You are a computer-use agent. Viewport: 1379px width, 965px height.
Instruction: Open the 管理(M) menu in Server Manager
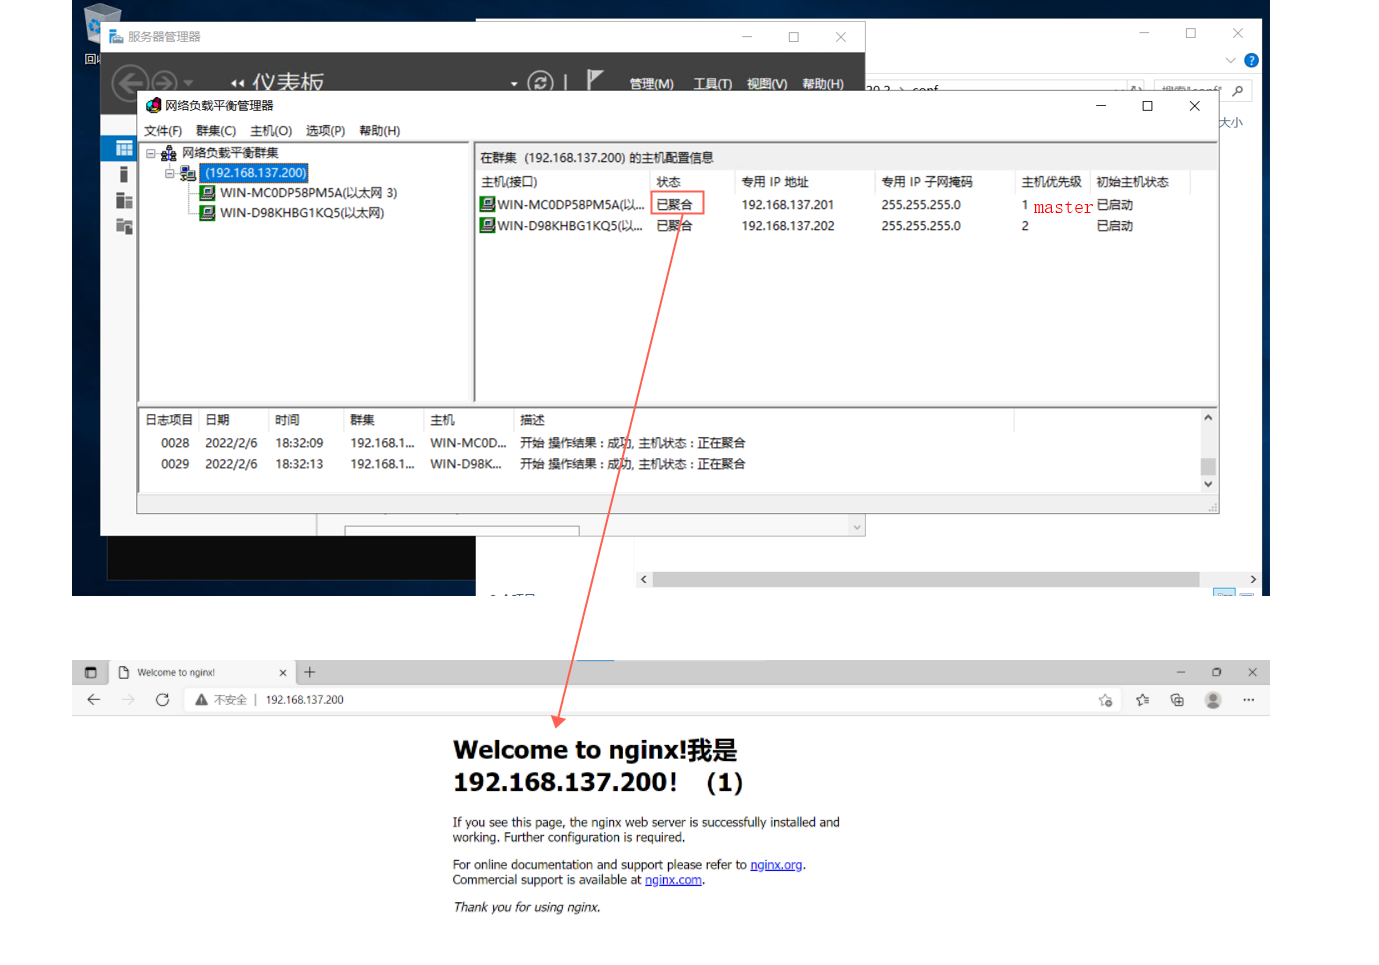click(652, 84)
